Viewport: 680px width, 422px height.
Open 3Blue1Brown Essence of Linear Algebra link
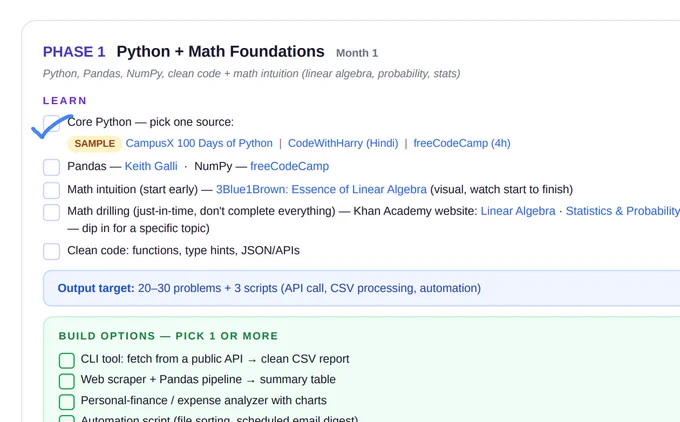[x=321, y=190]
